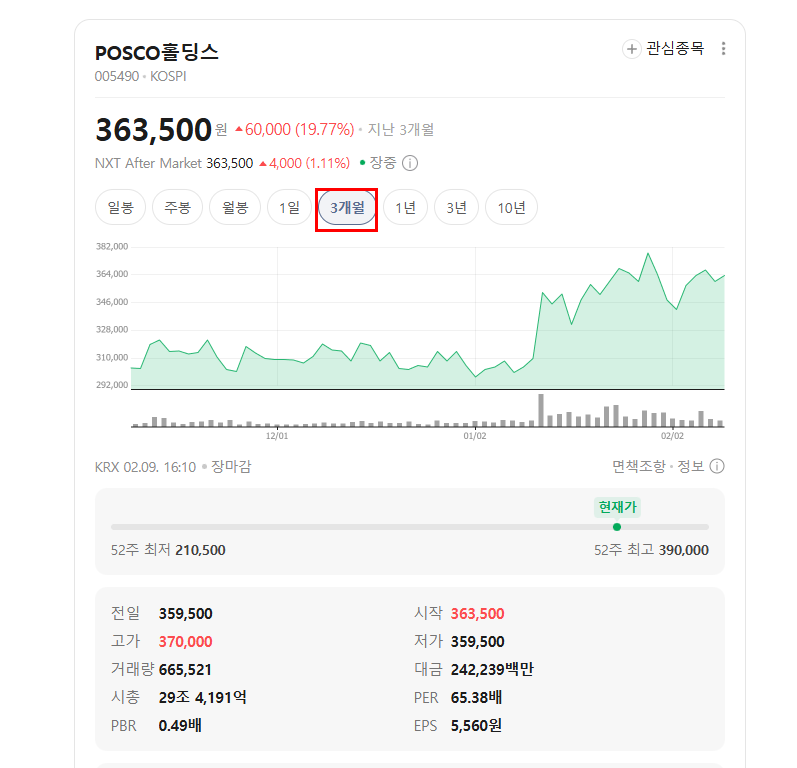Switch chart to 3개월 period
The width and height of the screenshot is (797, 768).
[x=347, y=207]
